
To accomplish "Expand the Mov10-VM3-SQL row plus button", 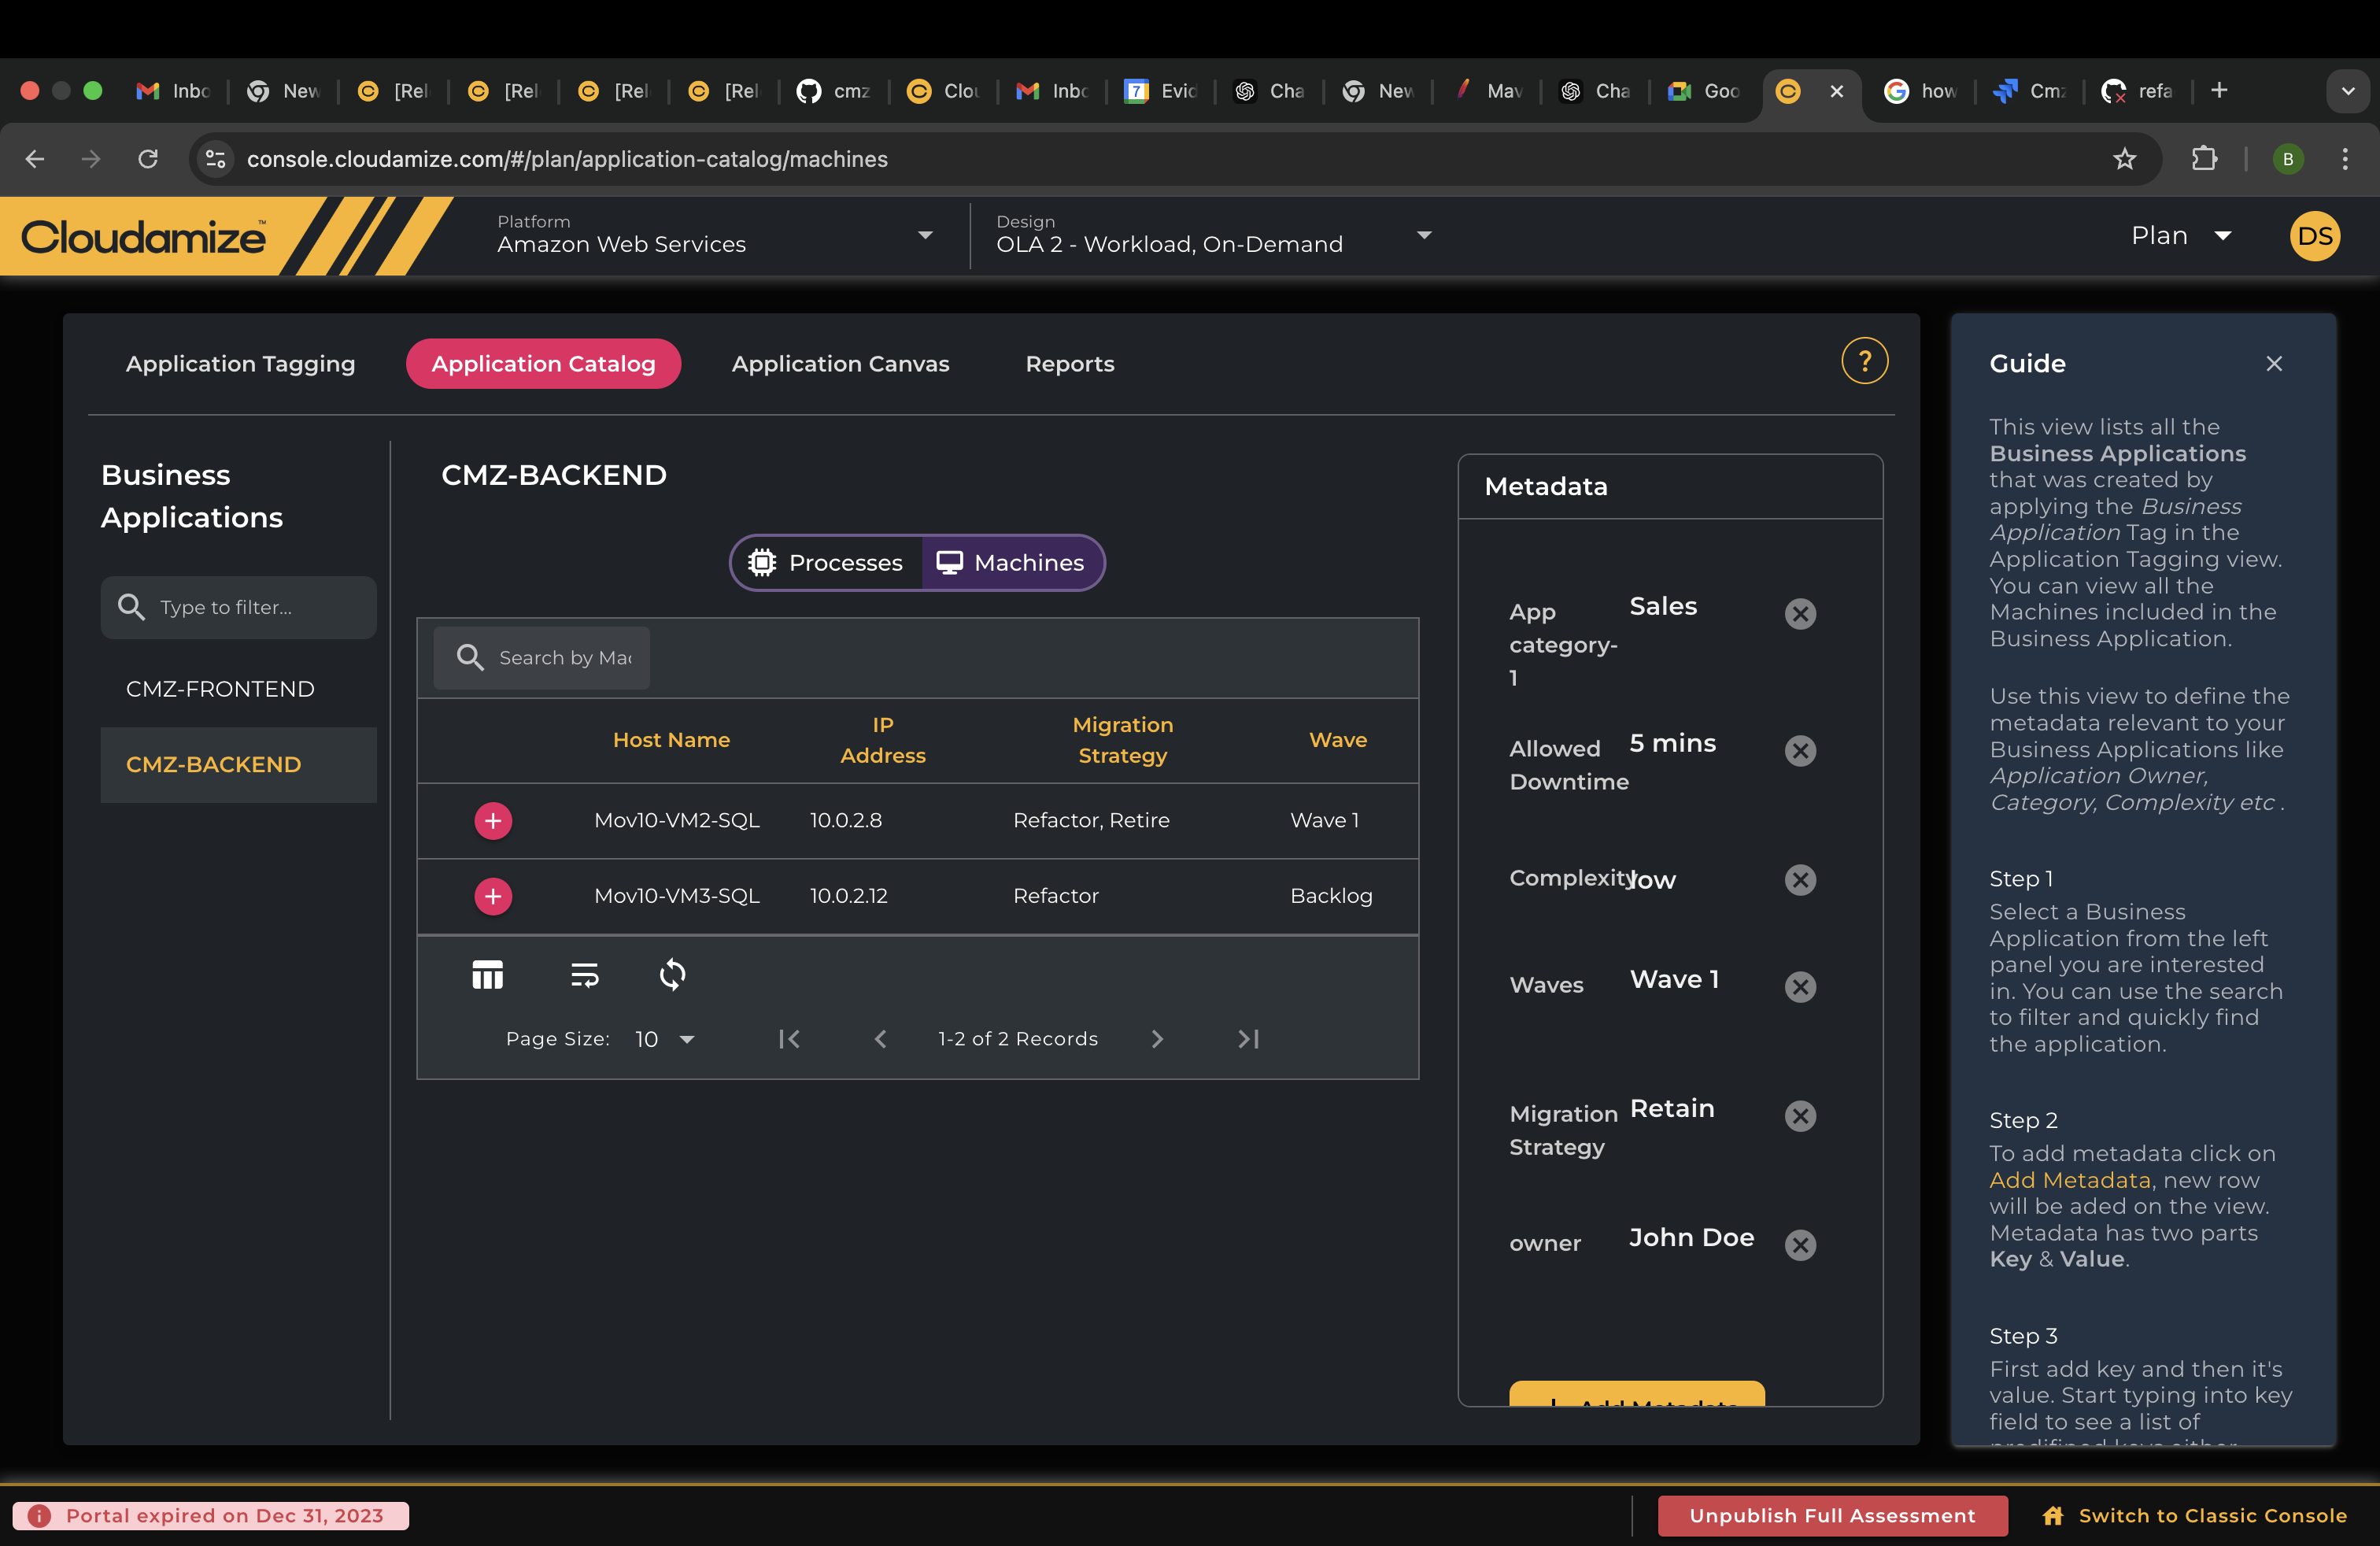I will (493, 896).
